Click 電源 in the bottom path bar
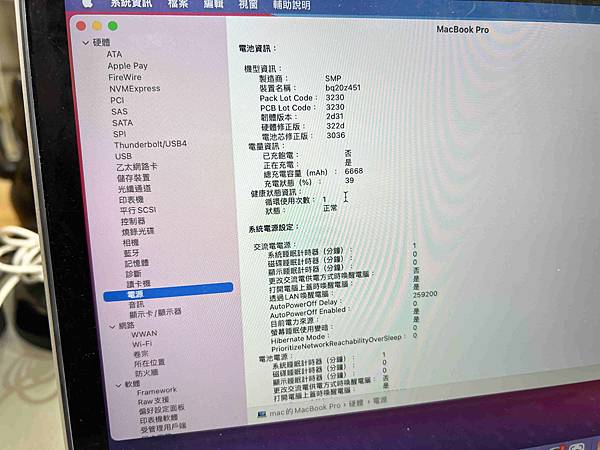Screen dimensions: 600x450 pyautogui.click(x=380, y=400)
